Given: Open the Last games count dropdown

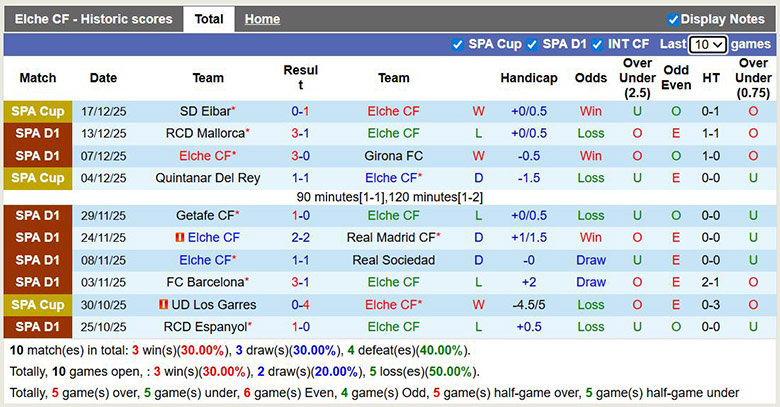Looking at the screenshot, I should click(x=708, y=45).
